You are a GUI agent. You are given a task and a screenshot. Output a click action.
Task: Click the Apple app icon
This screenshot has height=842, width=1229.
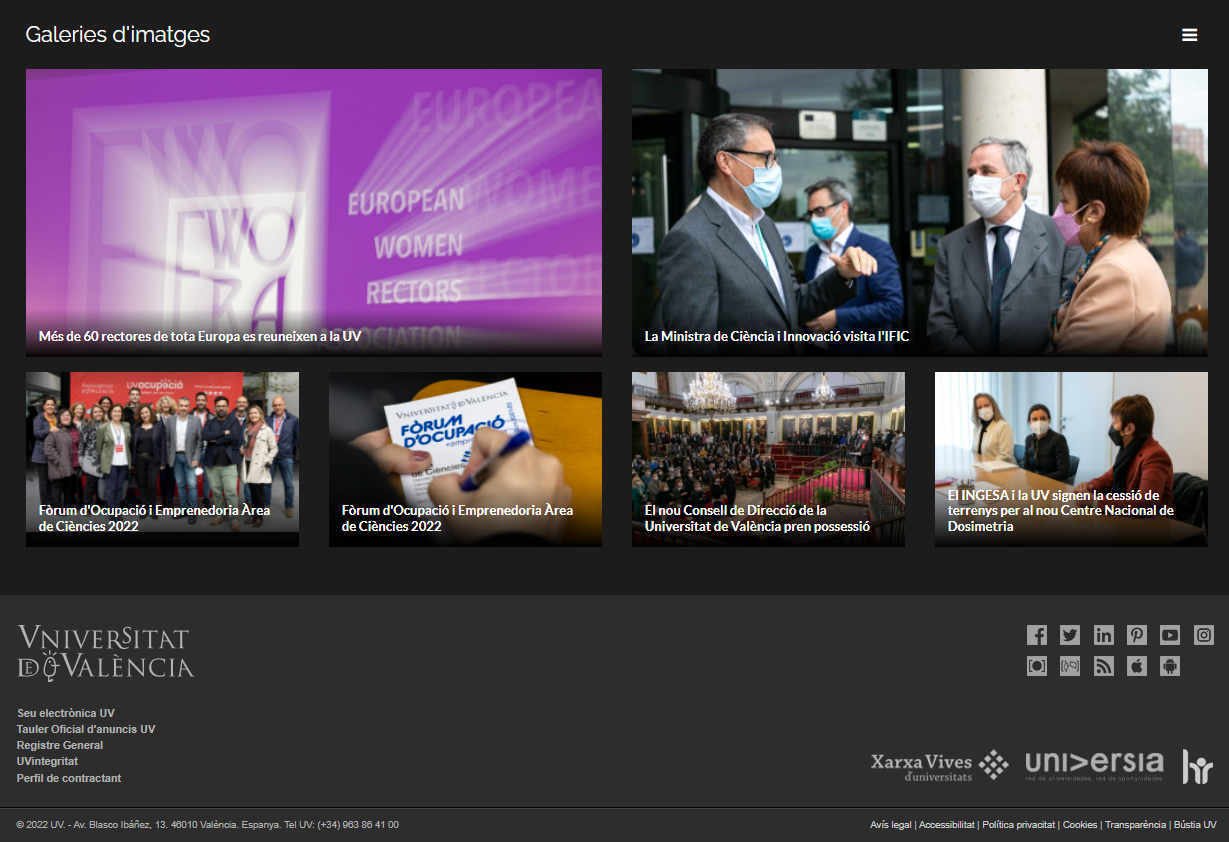click(1137, 666)
